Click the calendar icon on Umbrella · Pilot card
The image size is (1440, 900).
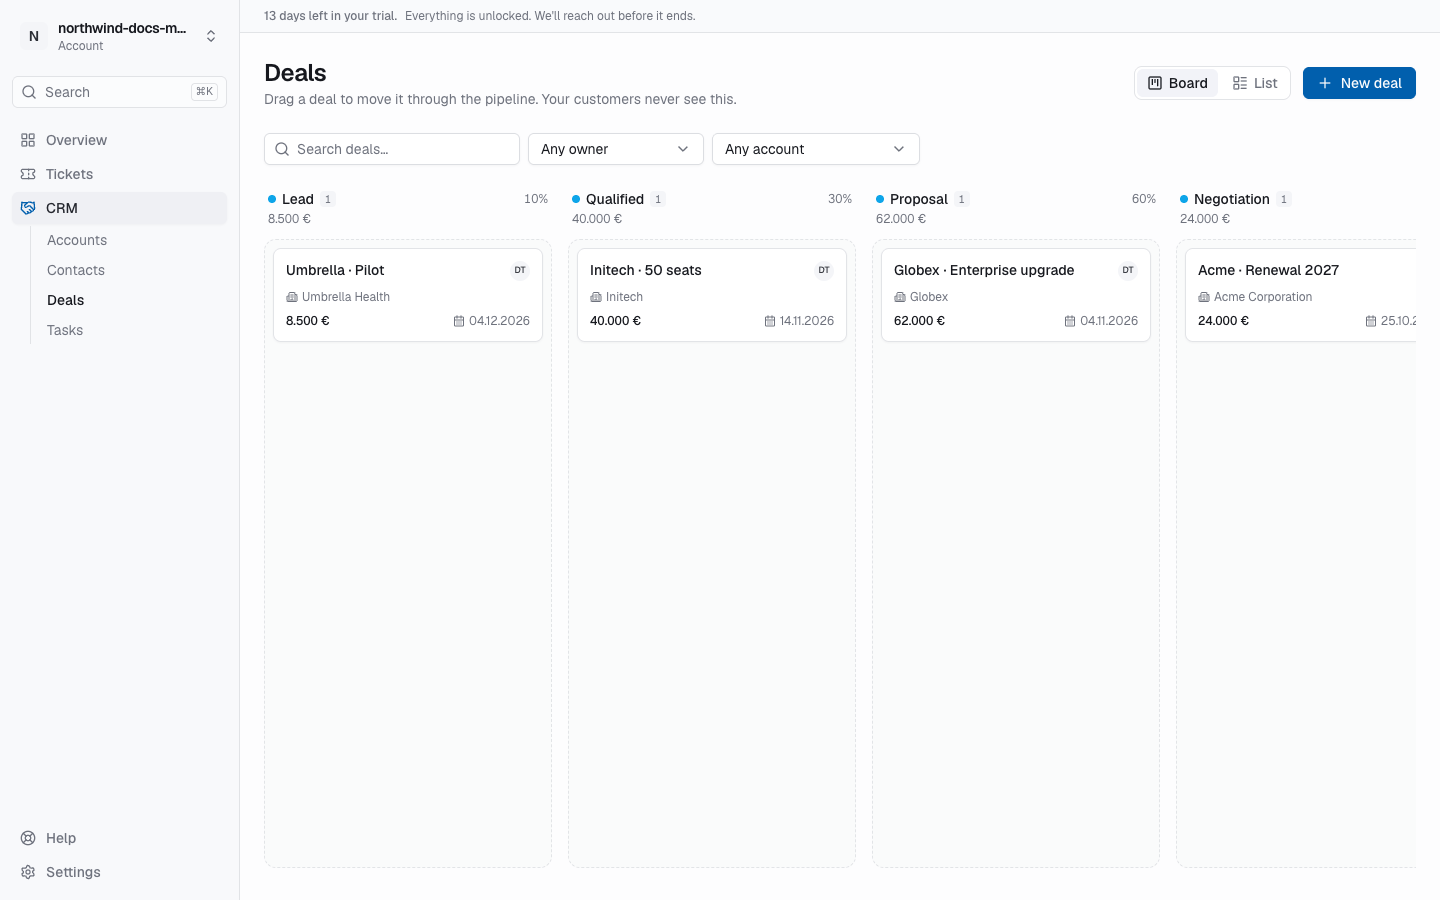tap(459, 321)
